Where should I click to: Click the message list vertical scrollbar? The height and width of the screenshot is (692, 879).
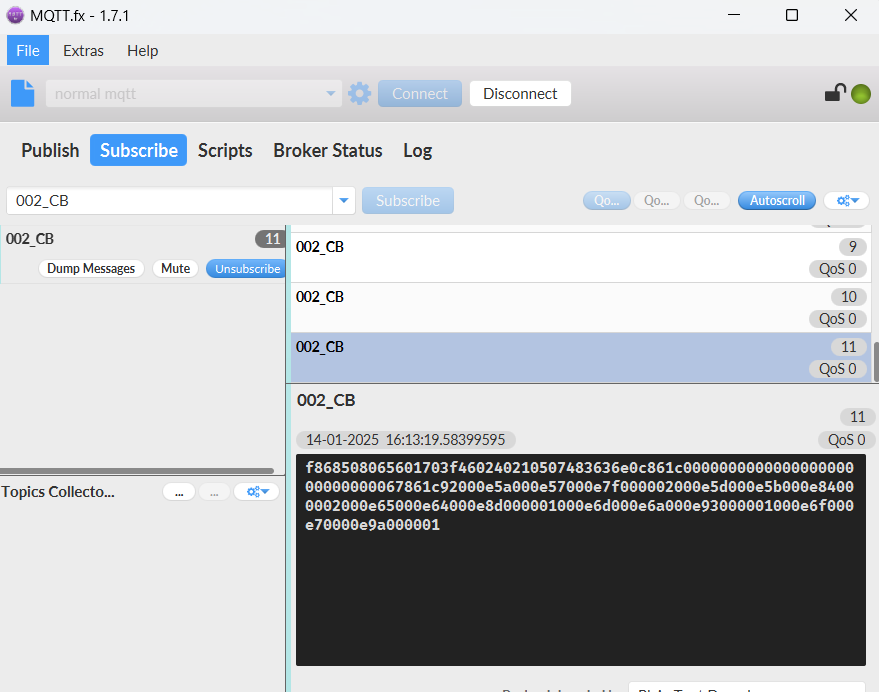875,362
